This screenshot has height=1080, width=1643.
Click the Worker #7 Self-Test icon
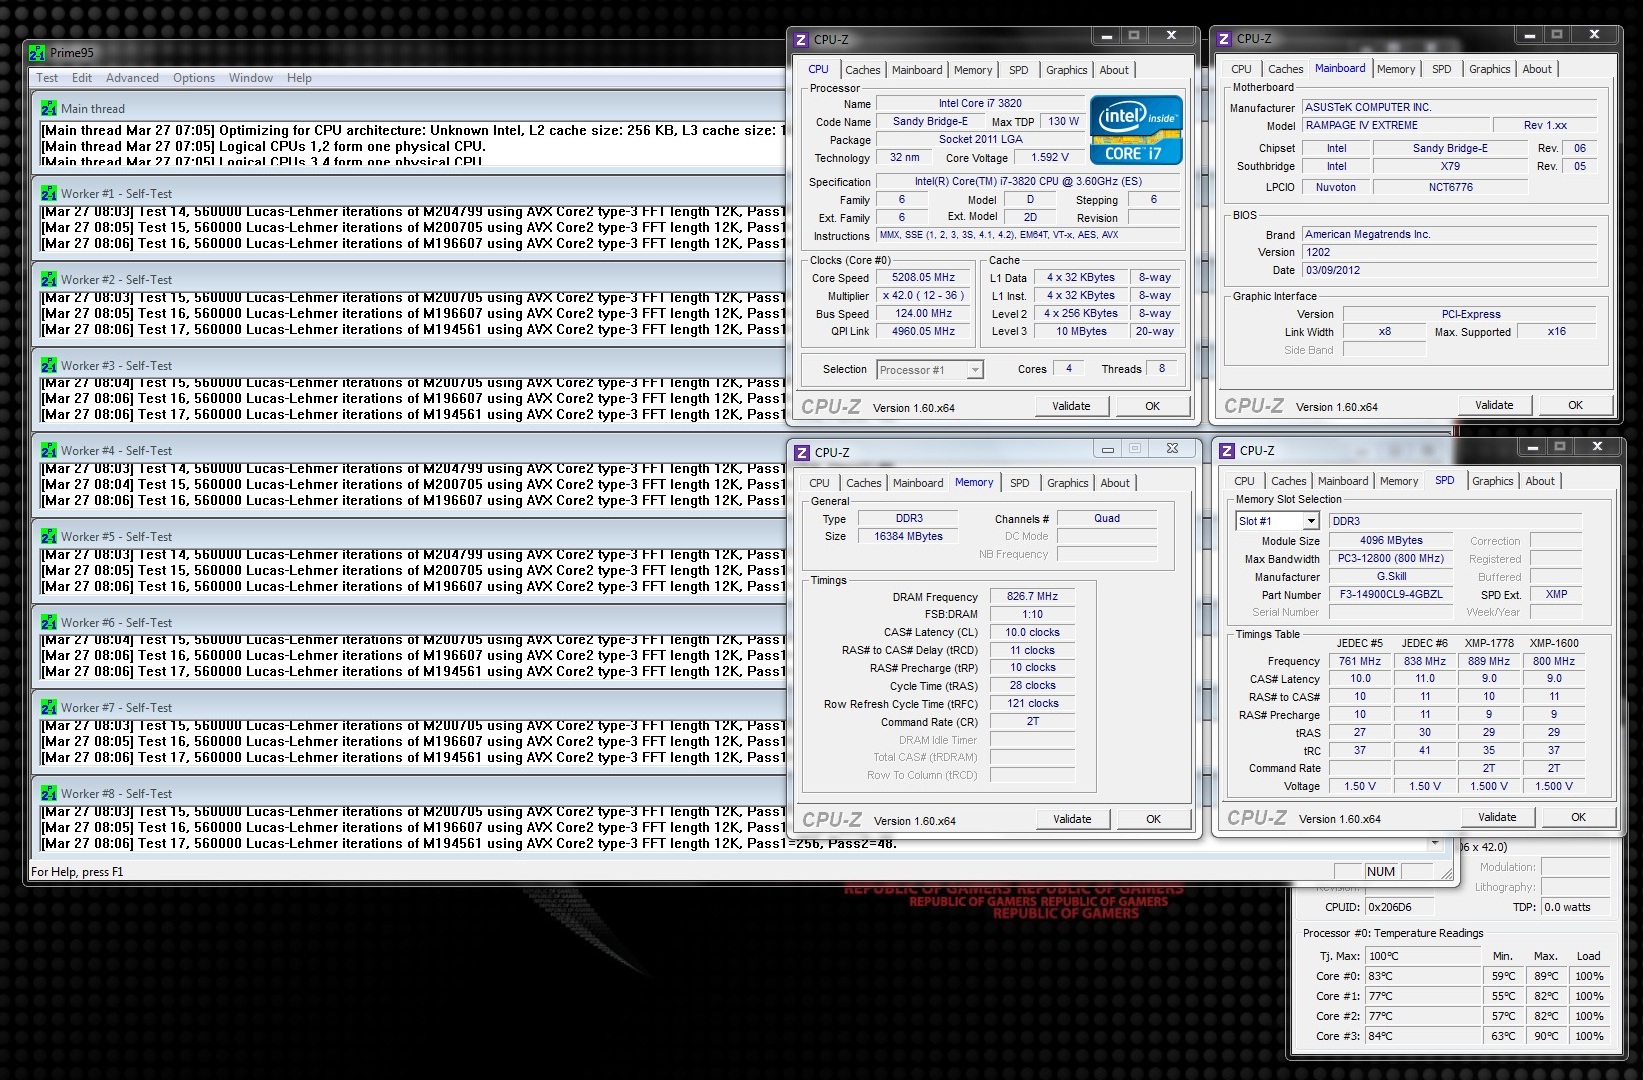[49, 707]
